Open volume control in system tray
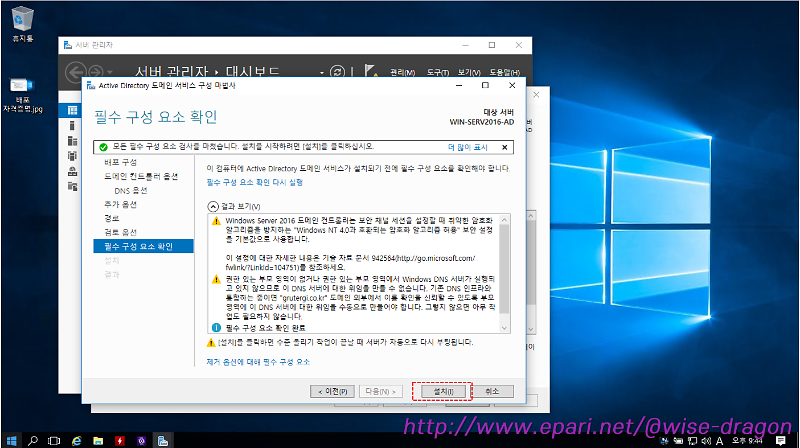800x448 pixels. click(x=706, y=441)
